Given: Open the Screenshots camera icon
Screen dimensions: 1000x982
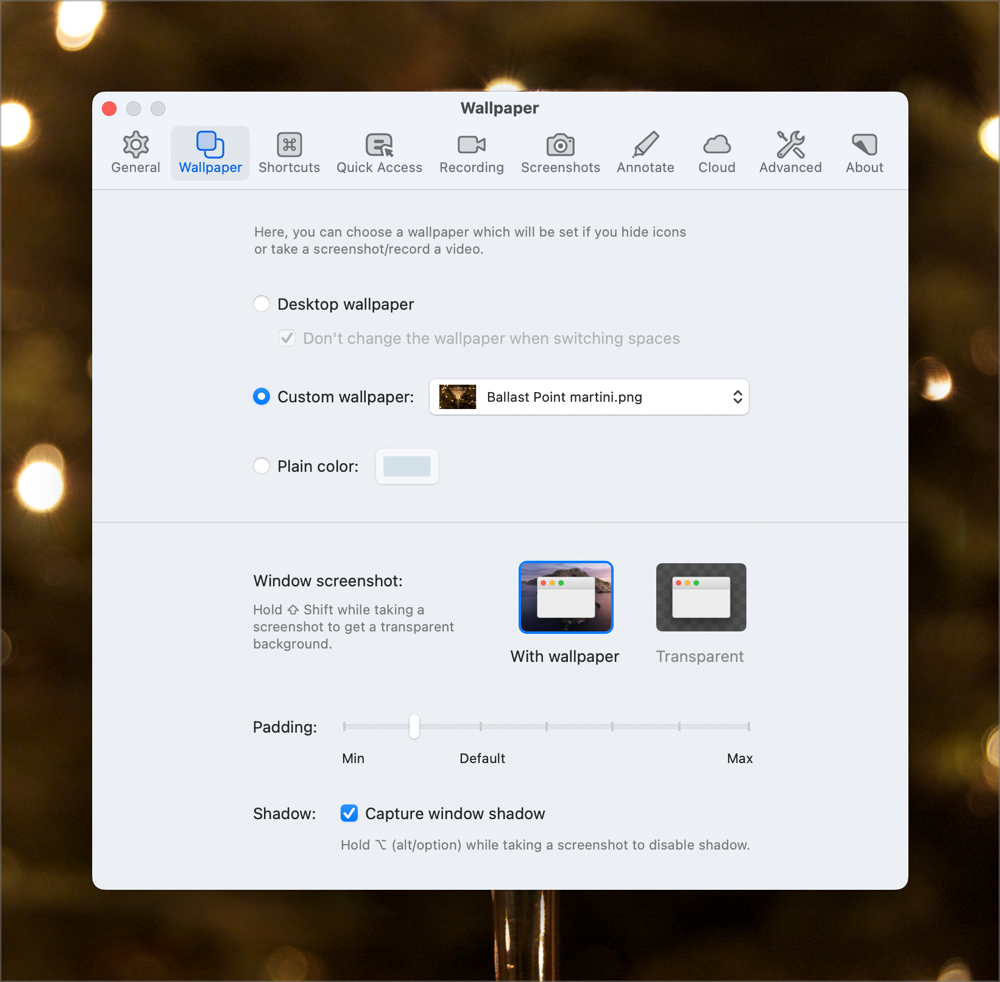Looking at the screenshot, I should pos(560,145).
